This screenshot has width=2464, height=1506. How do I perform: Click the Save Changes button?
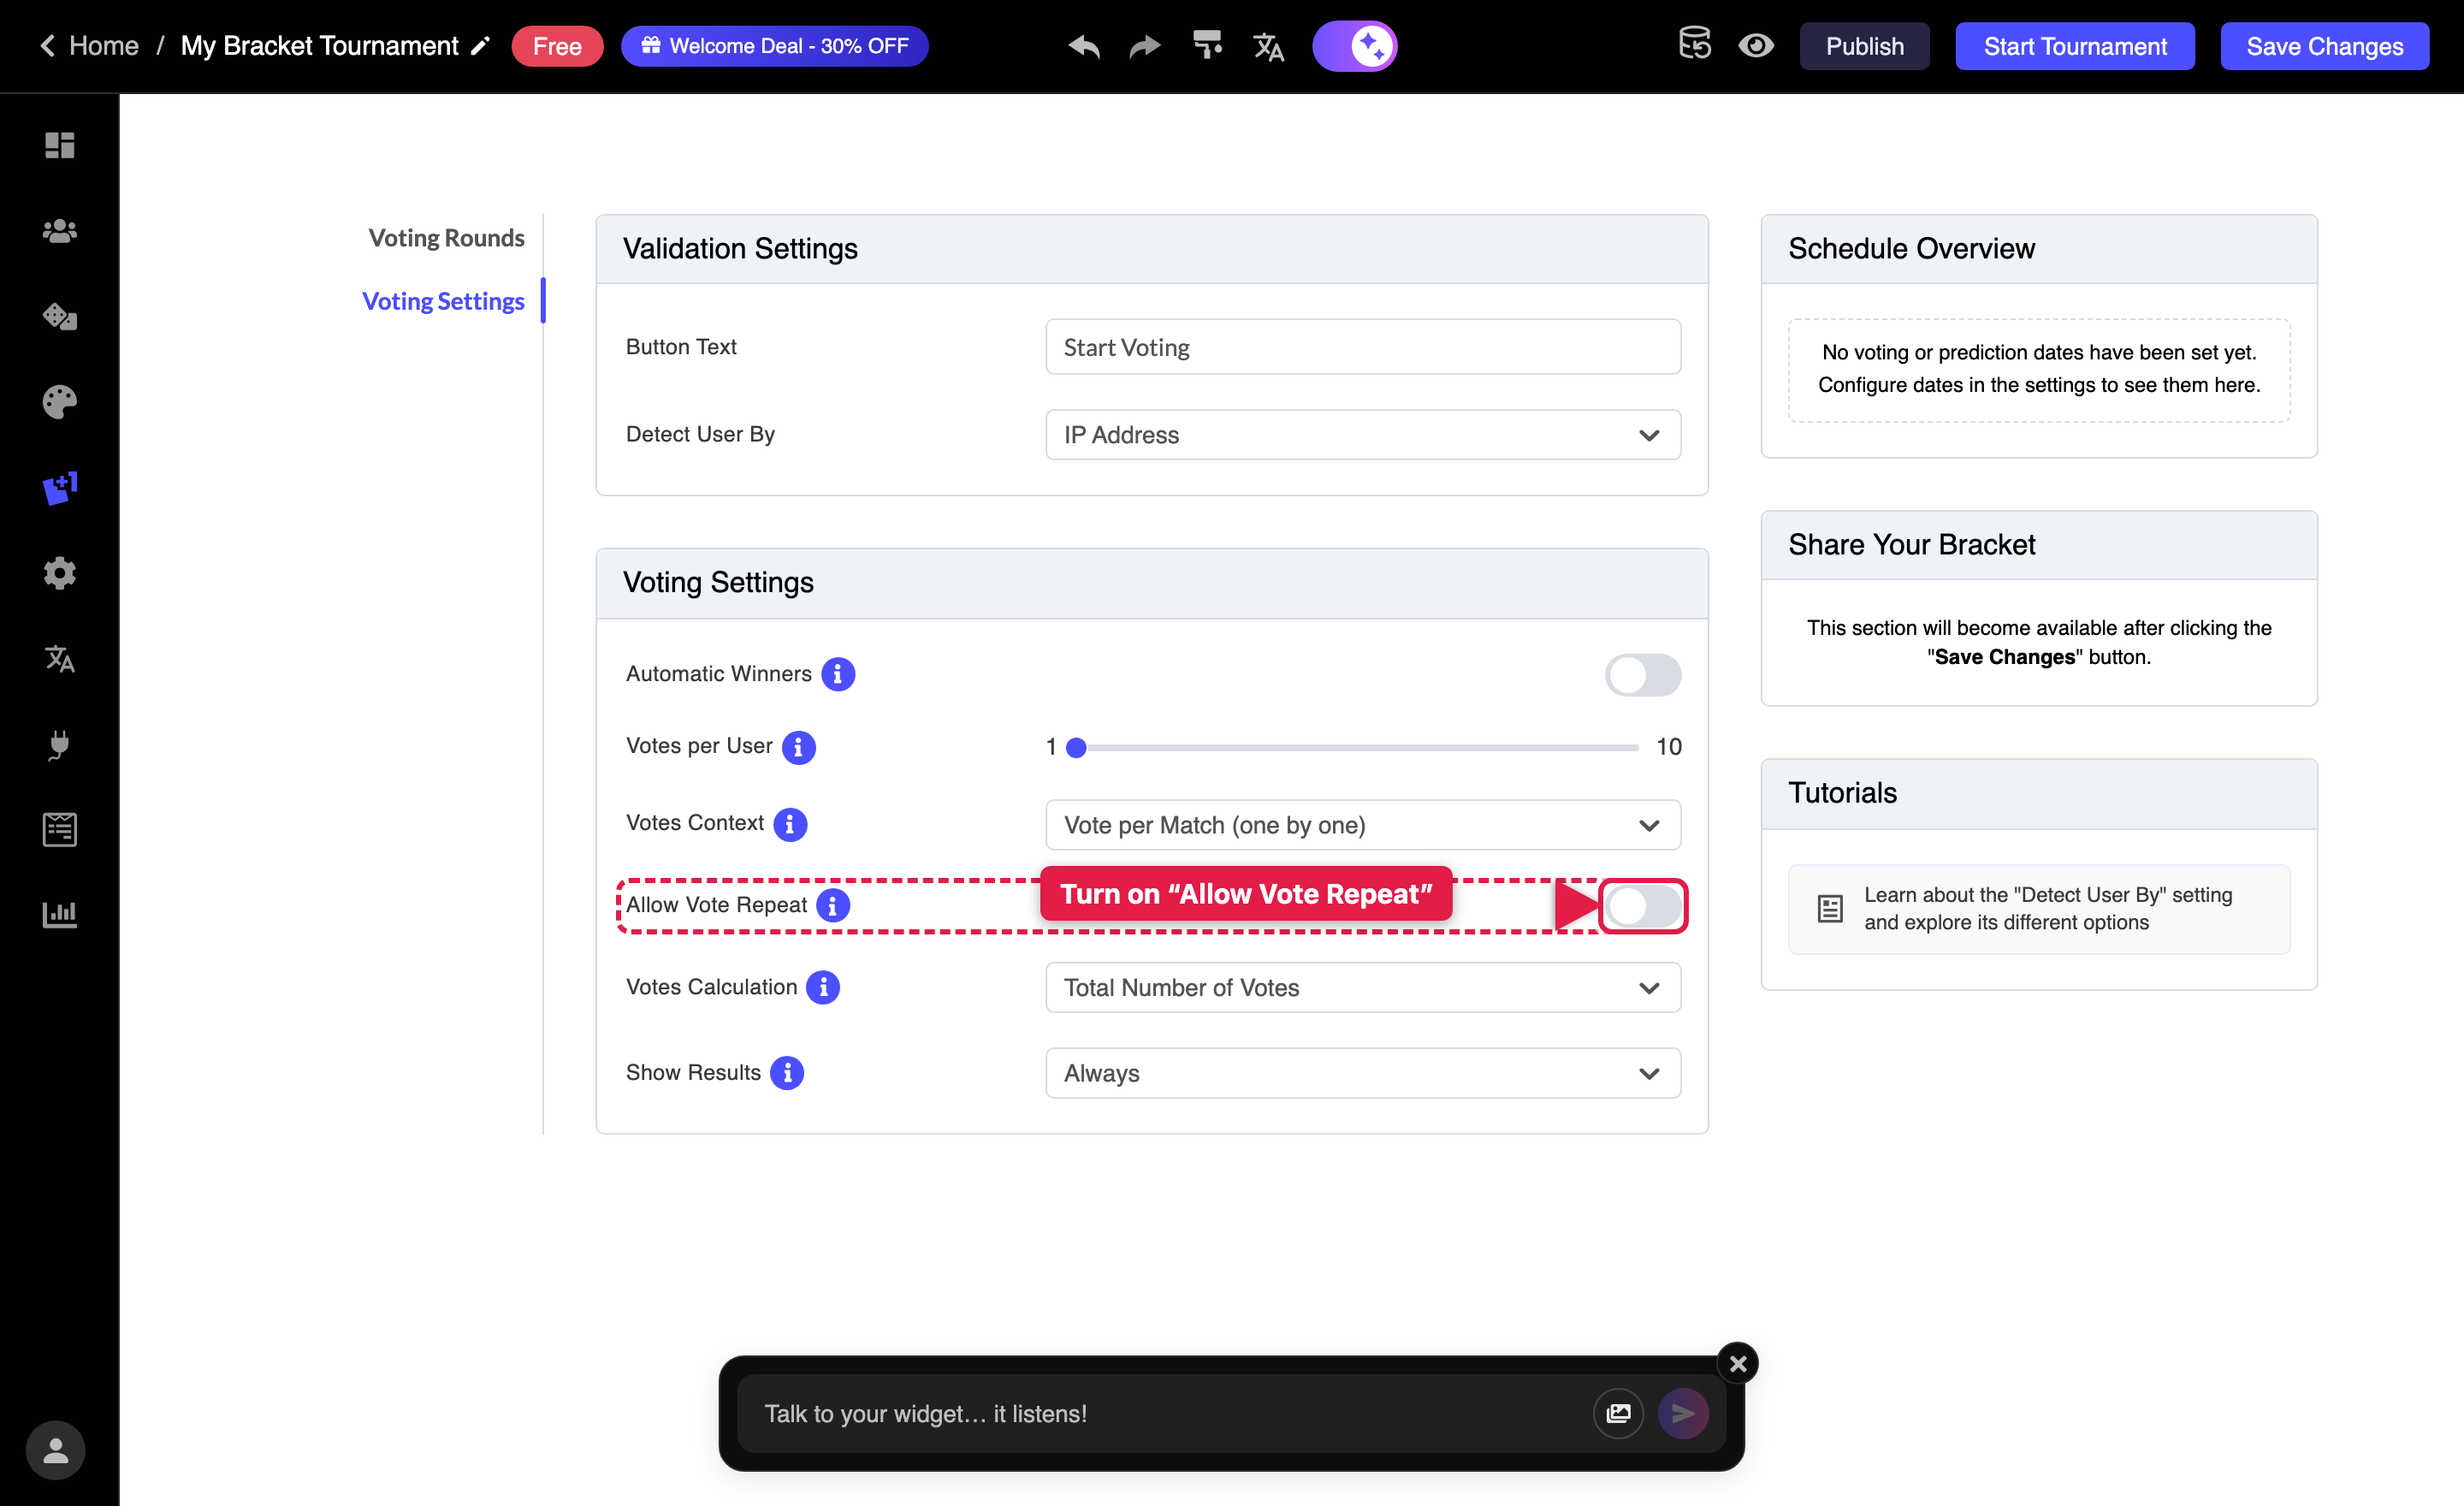click(2324, 46)
